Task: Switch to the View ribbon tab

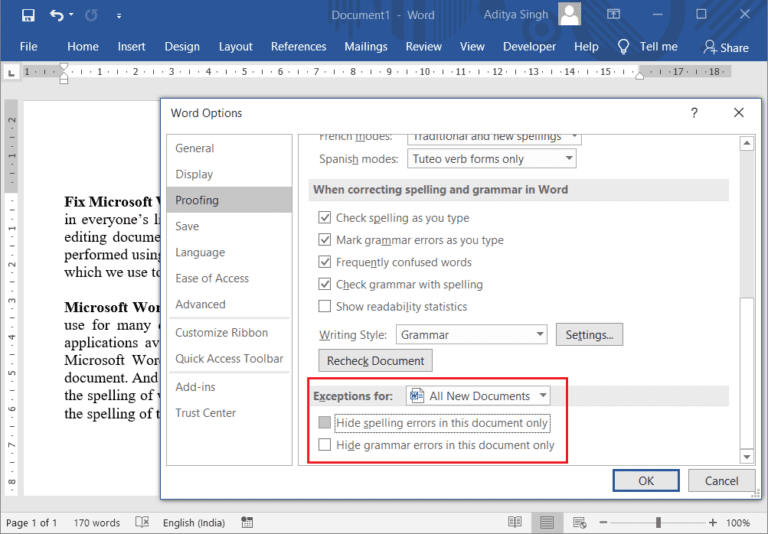Action: coord(472,47)
